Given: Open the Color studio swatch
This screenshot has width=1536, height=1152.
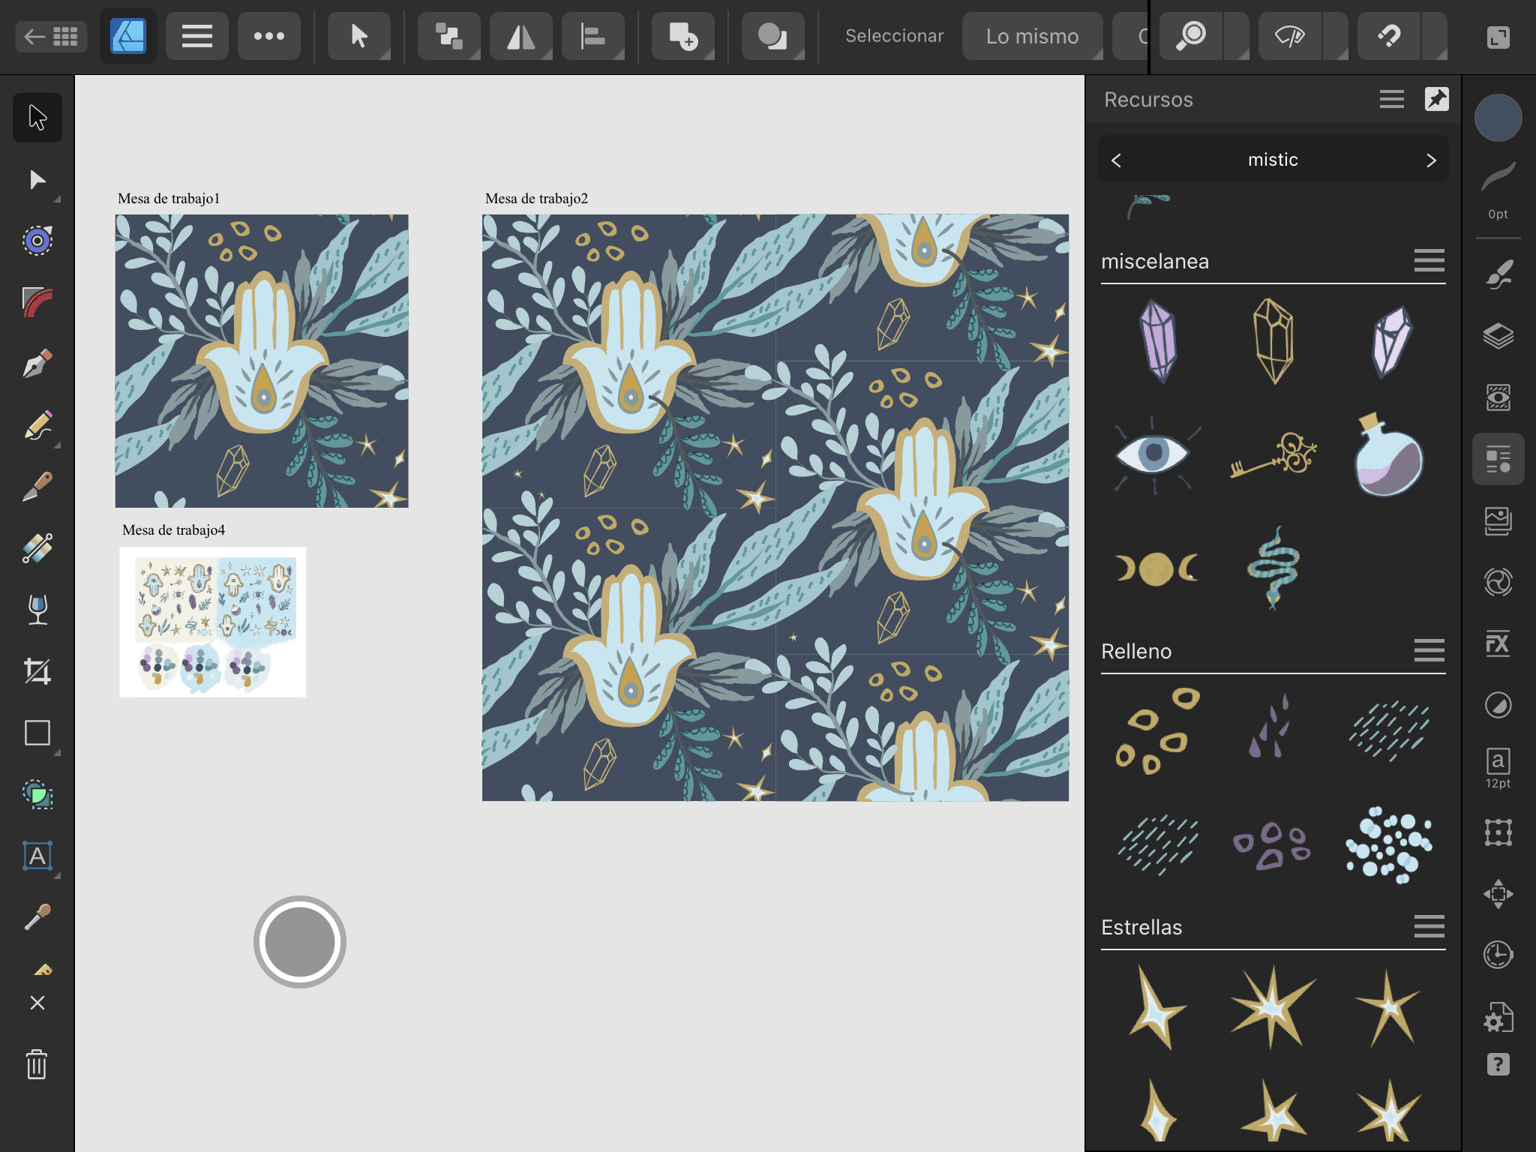Looking at the screenshot, I should point(1498,117).
